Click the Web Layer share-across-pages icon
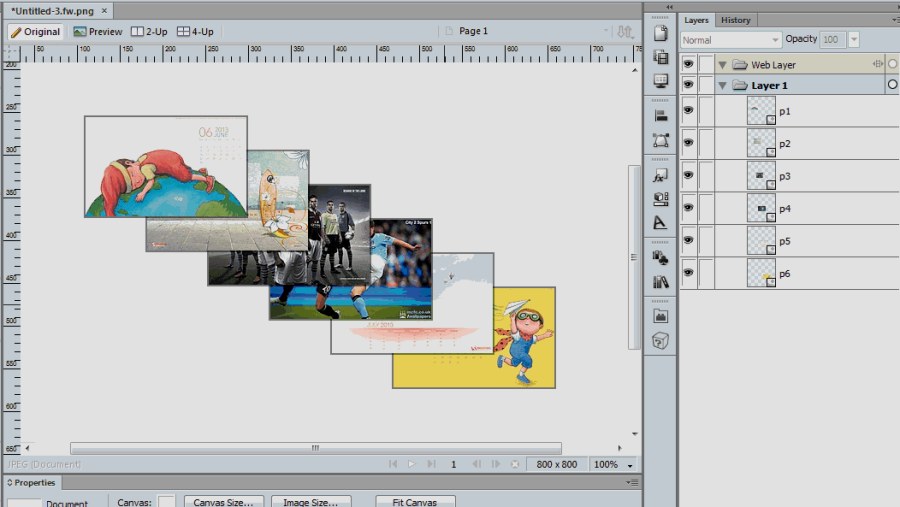The width and height of the screenshot is (900, 507). point(878,64)
